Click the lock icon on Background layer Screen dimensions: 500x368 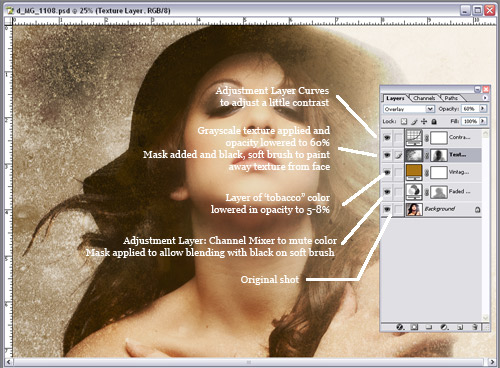click(x=477, y=209)
